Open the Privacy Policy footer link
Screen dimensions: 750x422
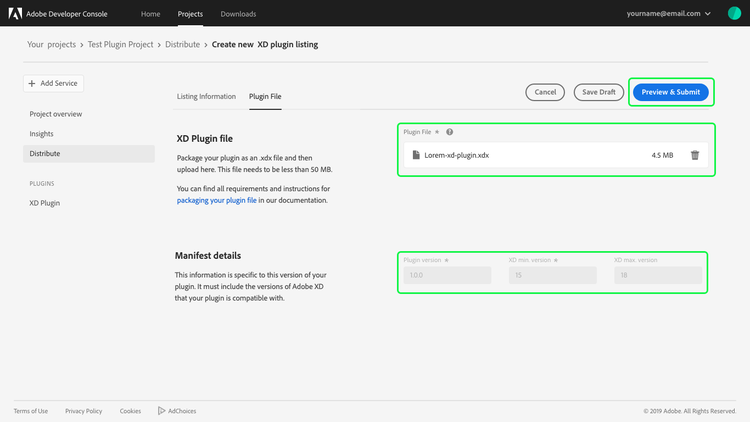84,411
